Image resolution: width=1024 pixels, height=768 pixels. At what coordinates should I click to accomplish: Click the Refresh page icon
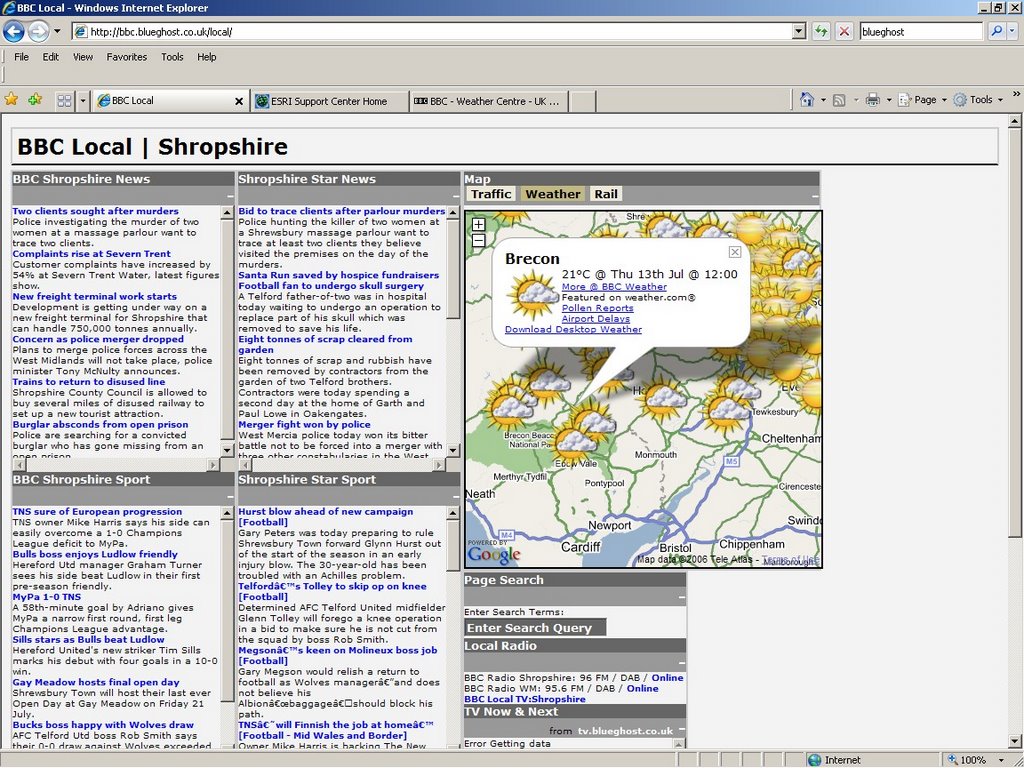tap(821, 31)
